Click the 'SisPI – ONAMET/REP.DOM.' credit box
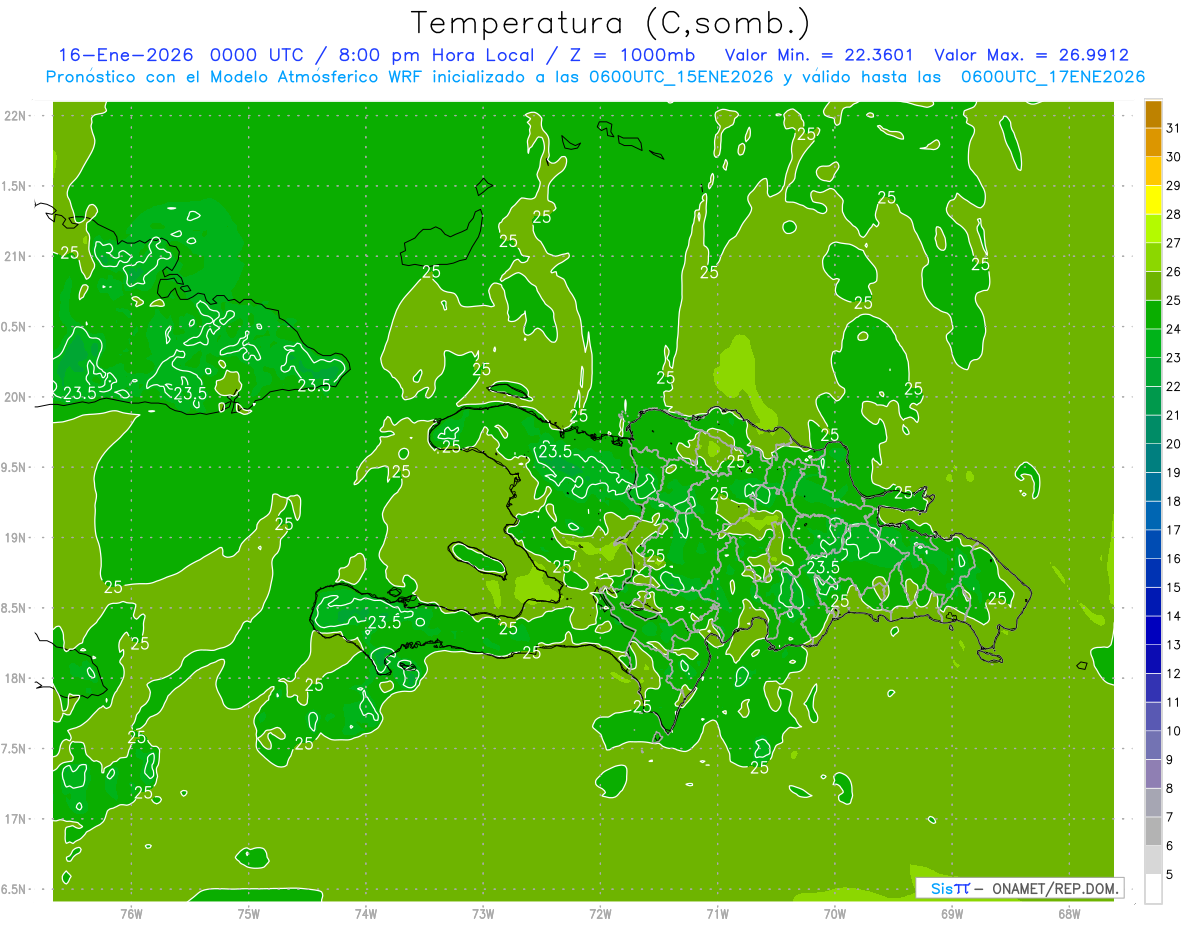 pyautogui.click(x=1019, y=888)
